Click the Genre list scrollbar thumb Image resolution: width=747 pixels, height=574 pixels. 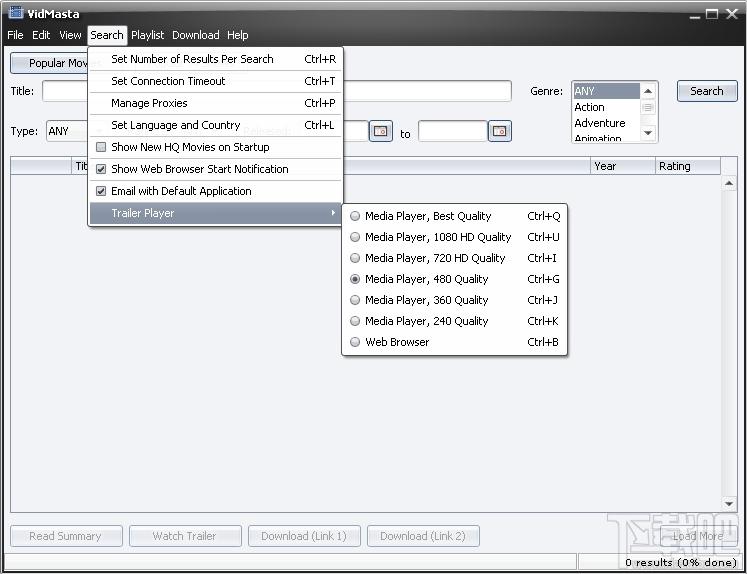point(648,108)
